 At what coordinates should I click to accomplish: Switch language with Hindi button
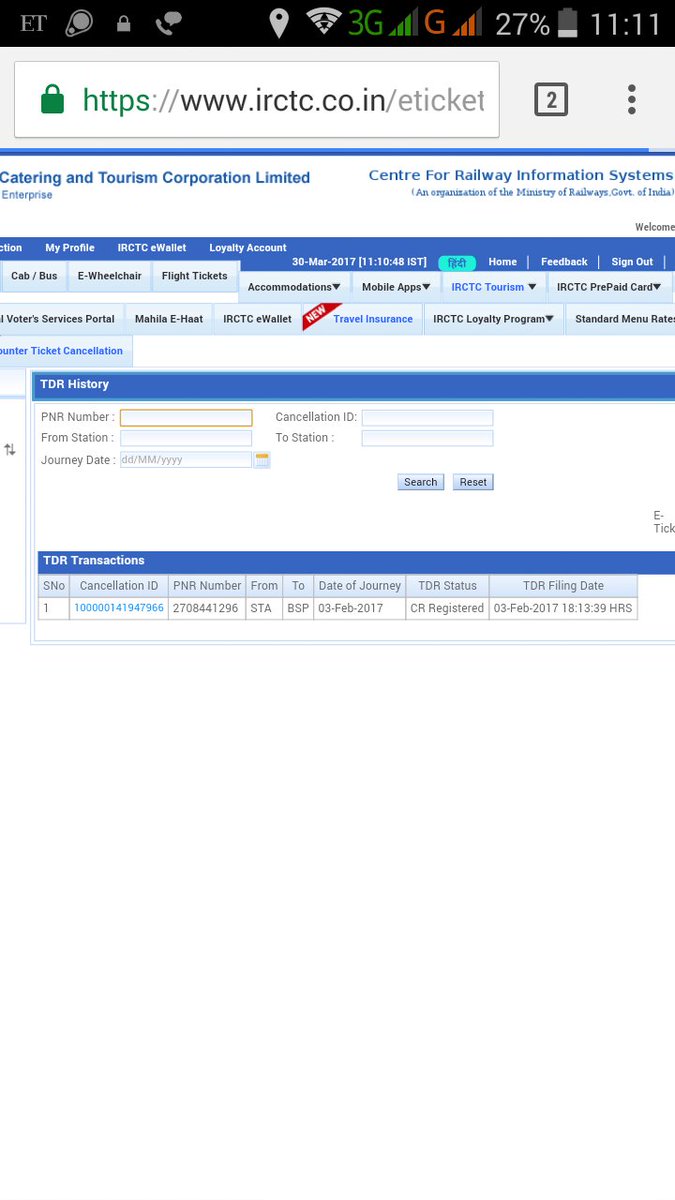tap(457, 263)
